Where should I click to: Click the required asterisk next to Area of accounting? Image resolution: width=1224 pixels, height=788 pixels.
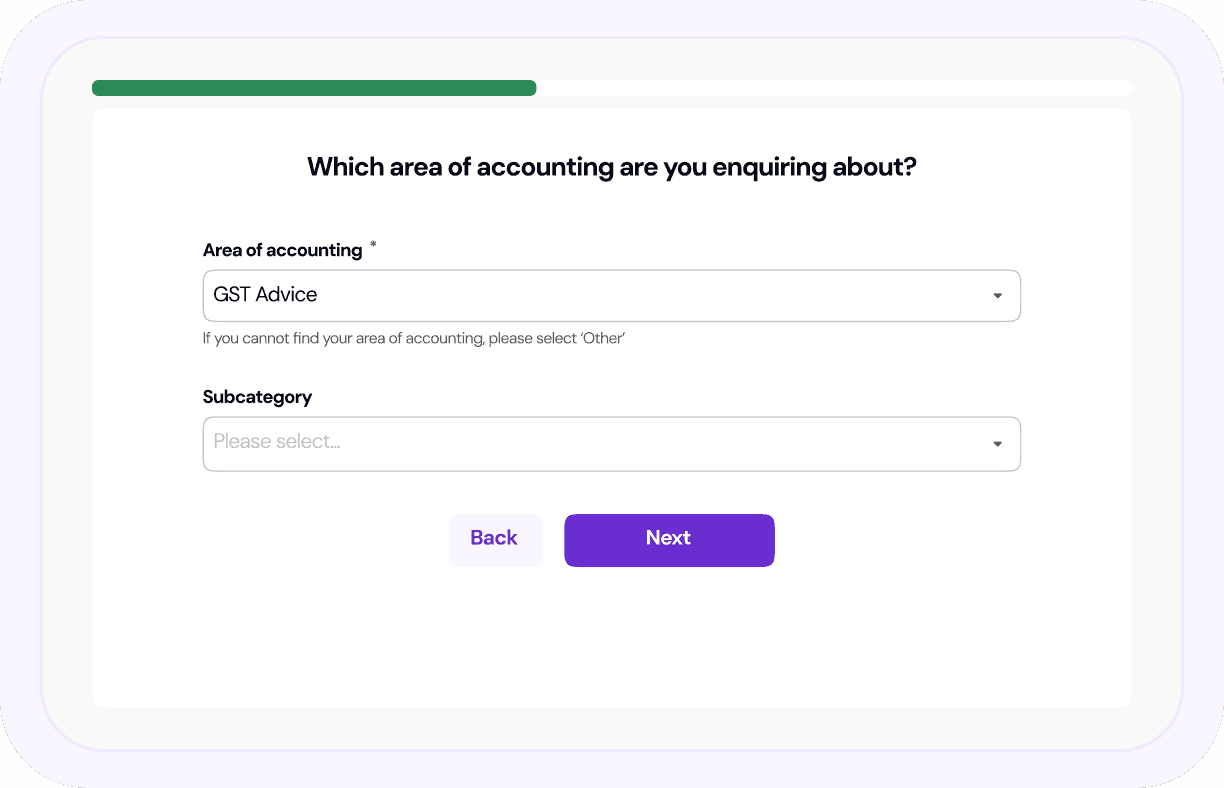[374, 245]
